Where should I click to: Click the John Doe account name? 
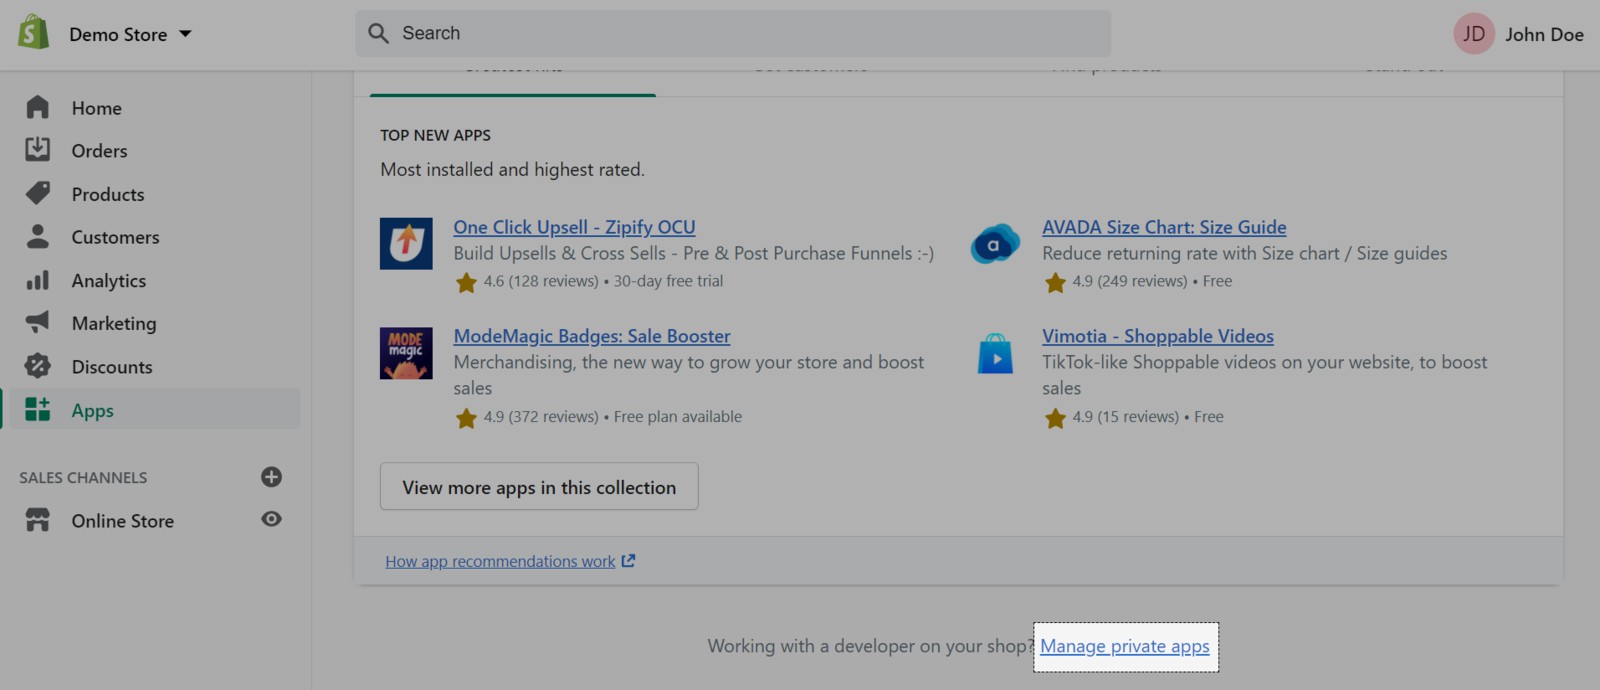pos(1544,35)
